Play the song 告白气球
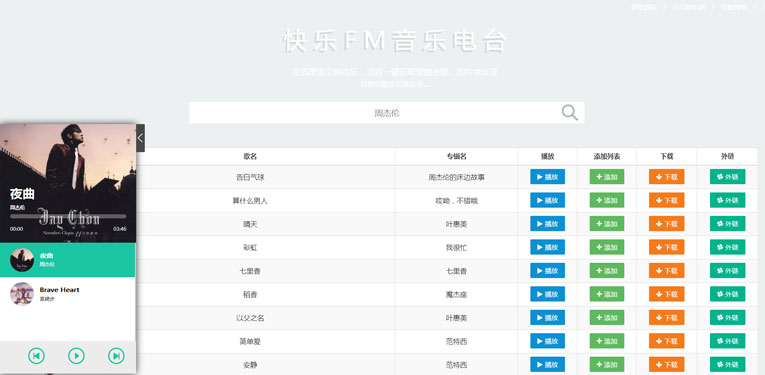Image resolution: width=765 pixels, height=375 pixels. (x=547, y=177)
